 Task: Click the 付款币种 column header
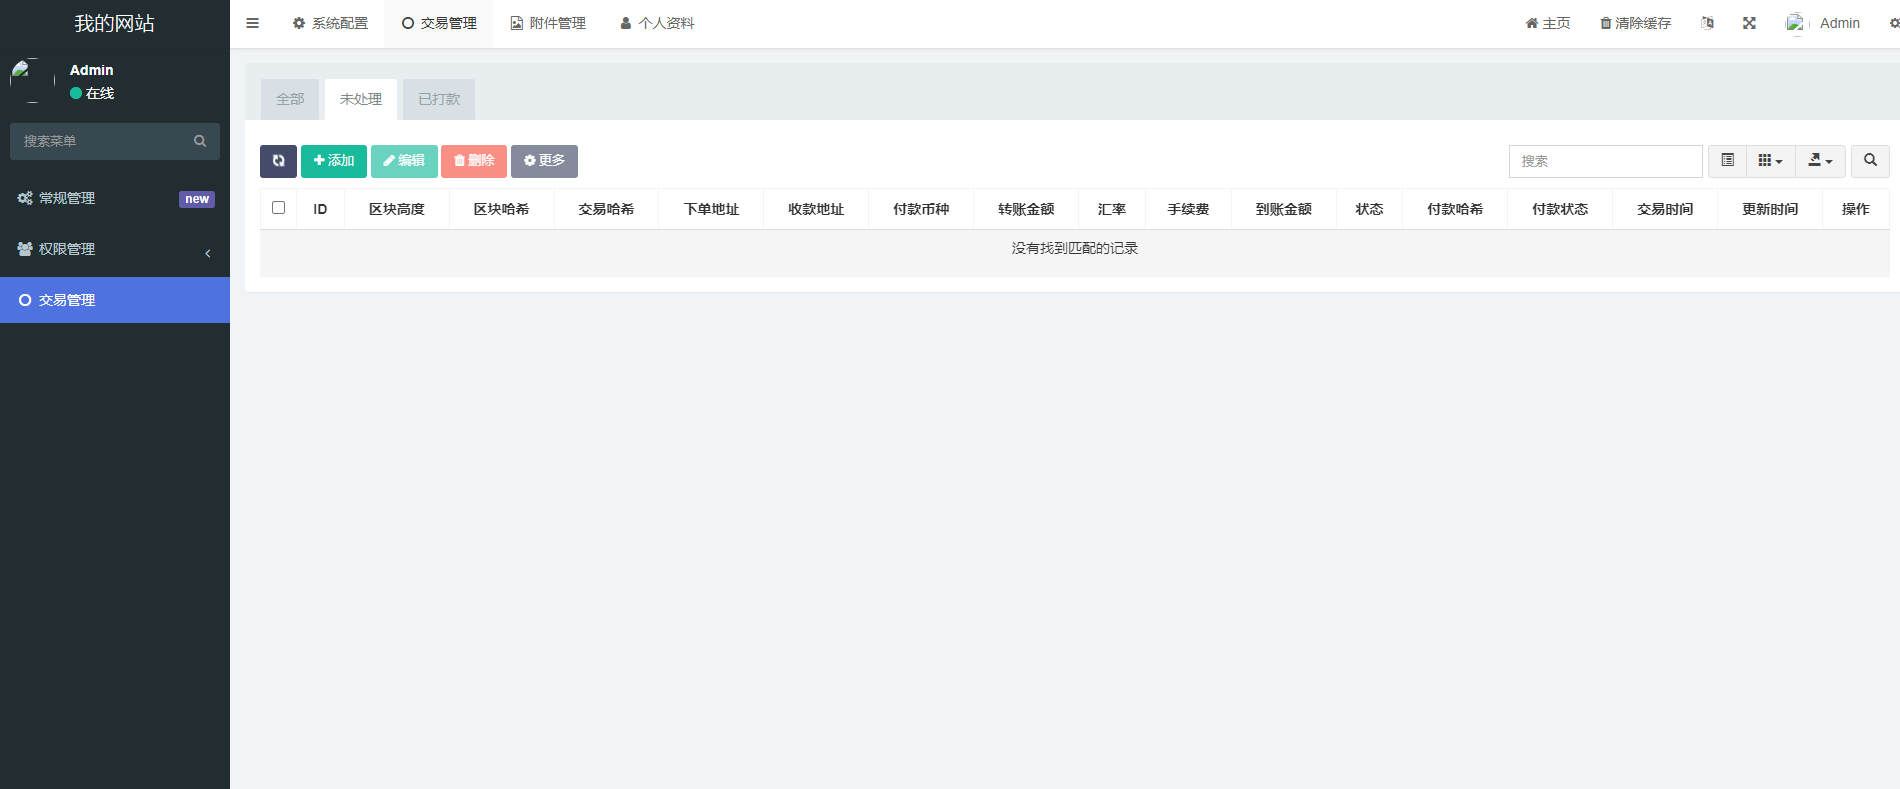(x=921, y=209)
